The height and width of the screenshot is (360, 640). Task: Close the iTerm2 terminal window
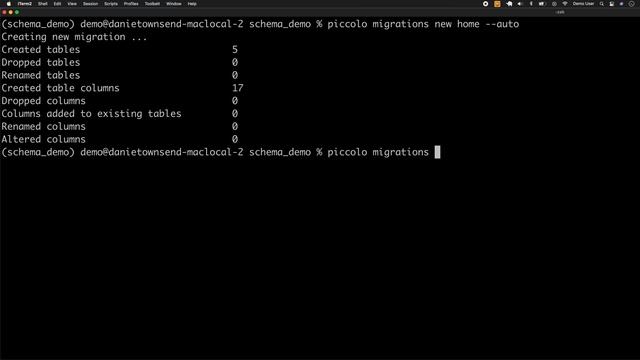click(x=4, y=12)
